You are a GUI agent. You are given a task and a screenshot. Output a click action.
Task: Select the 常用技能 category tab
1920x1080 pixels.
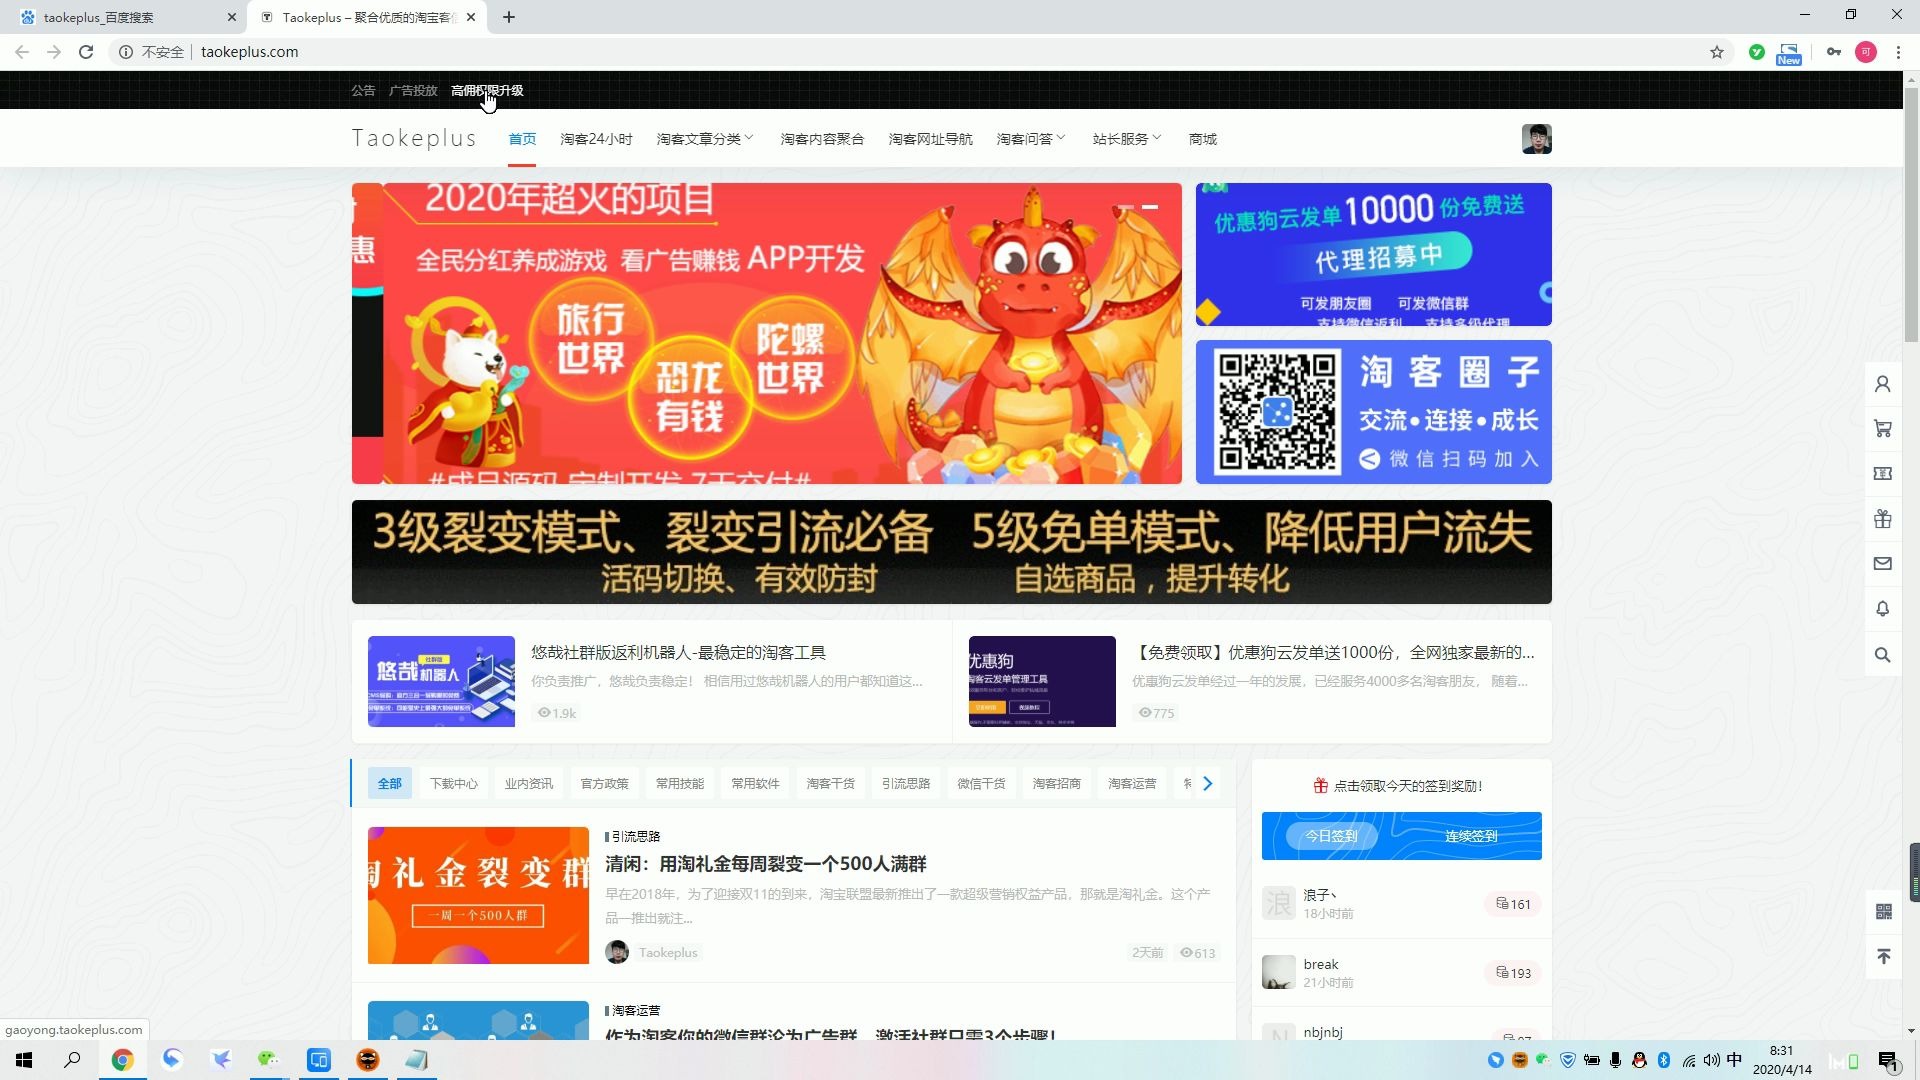pyautogui.click(x=679, y=784)
